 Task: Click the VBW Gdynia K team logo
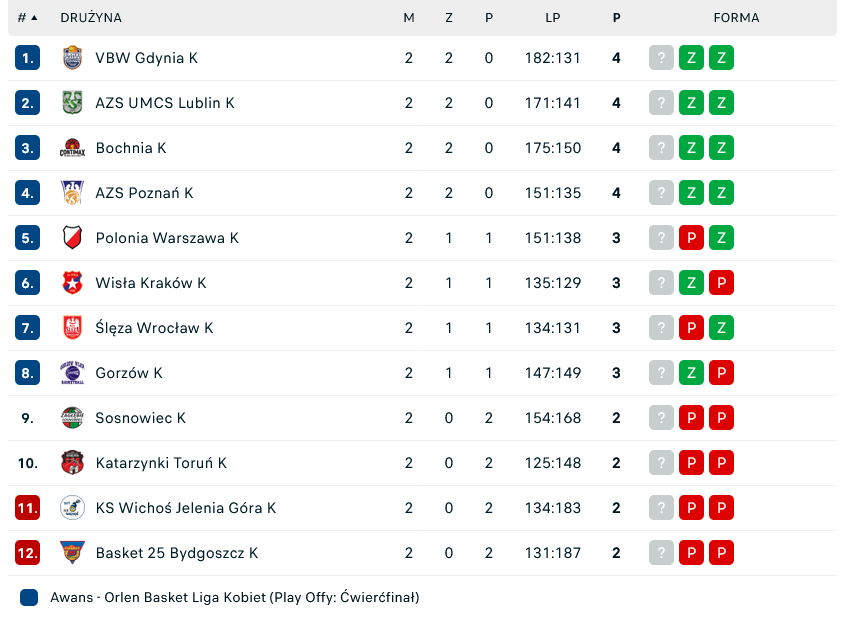(72, 58)
